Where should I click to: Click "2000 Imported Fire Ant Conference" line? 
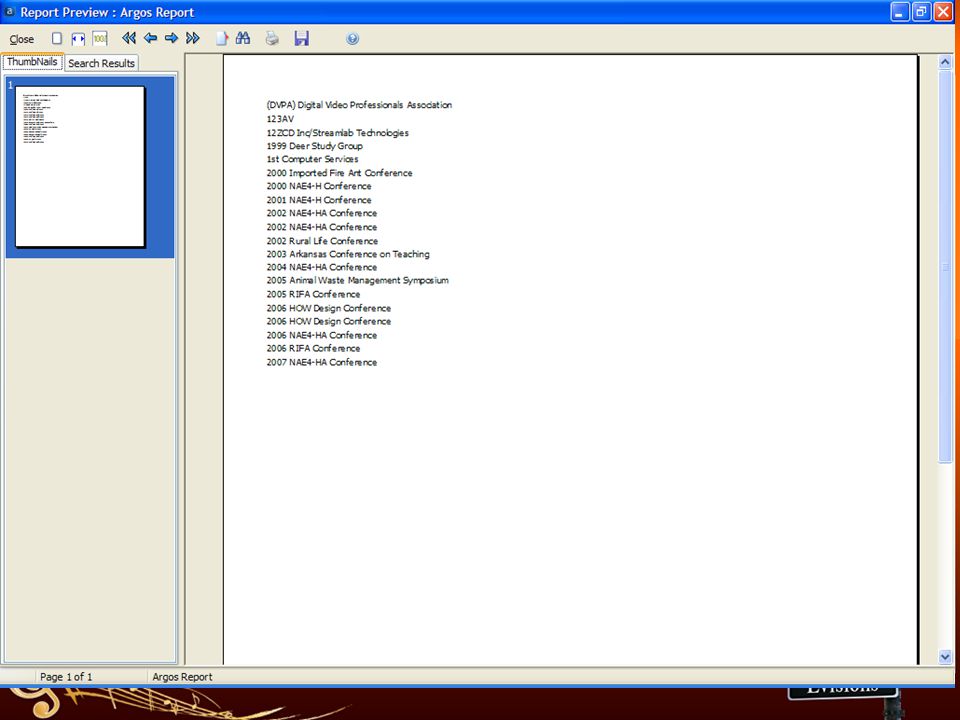339,173
